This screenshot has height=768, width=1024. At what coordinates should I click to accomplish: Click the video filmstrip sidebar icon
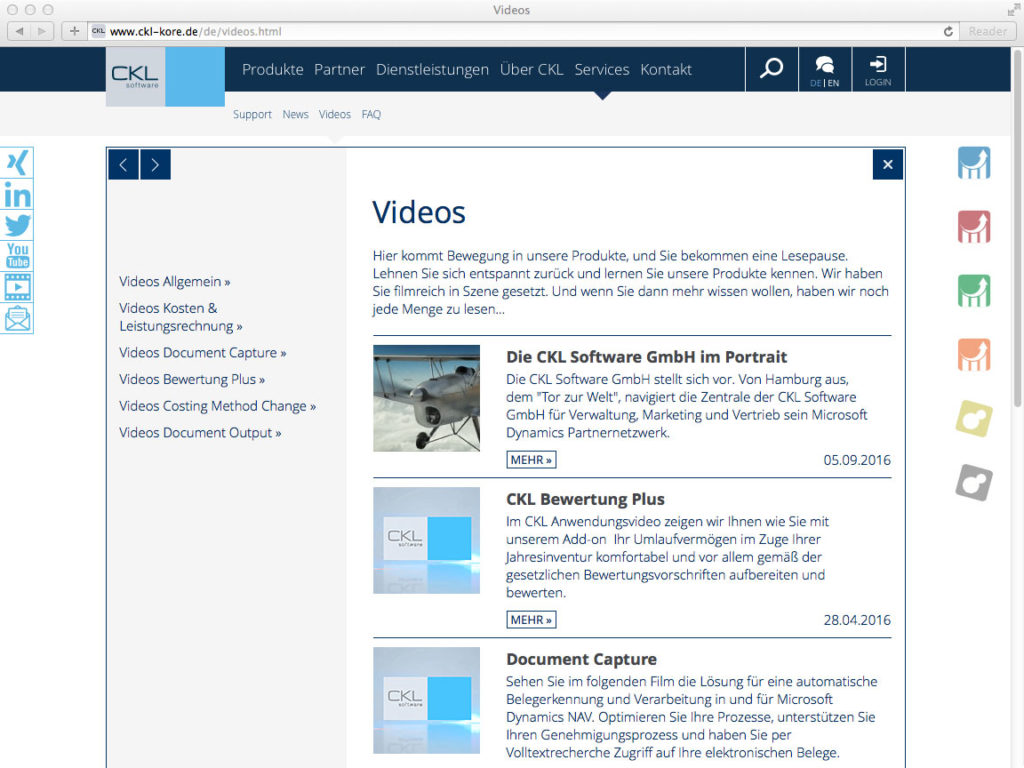17,287
